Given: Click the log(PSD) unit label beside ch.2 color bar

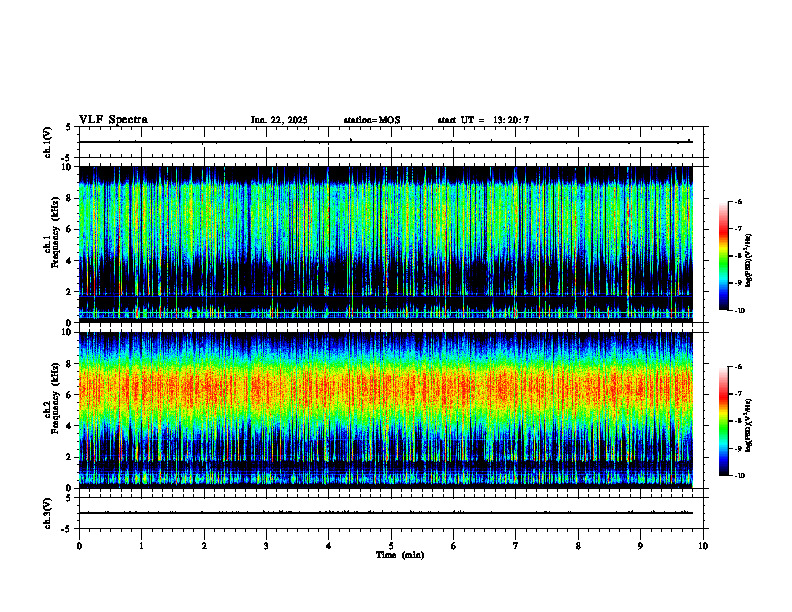Looking at the screenshot, I should [x=749, y=426].
